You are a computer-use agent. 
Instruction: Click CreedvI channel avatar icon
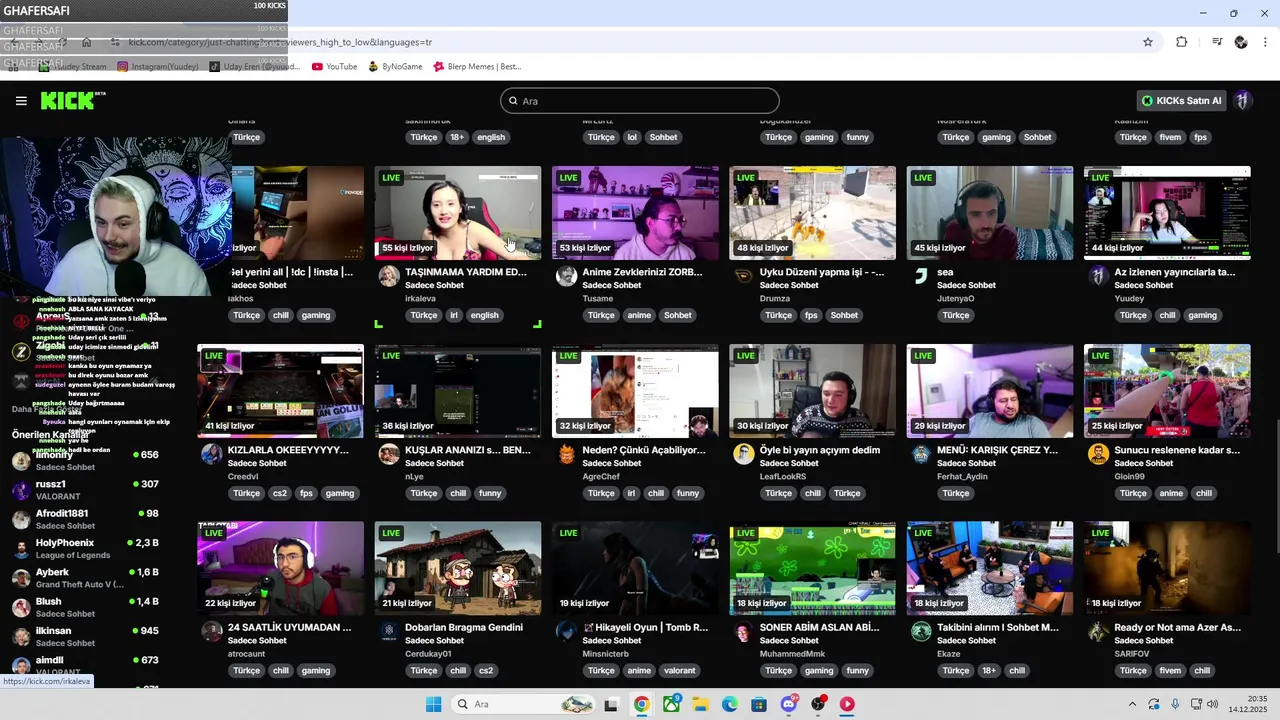[211, 455]
